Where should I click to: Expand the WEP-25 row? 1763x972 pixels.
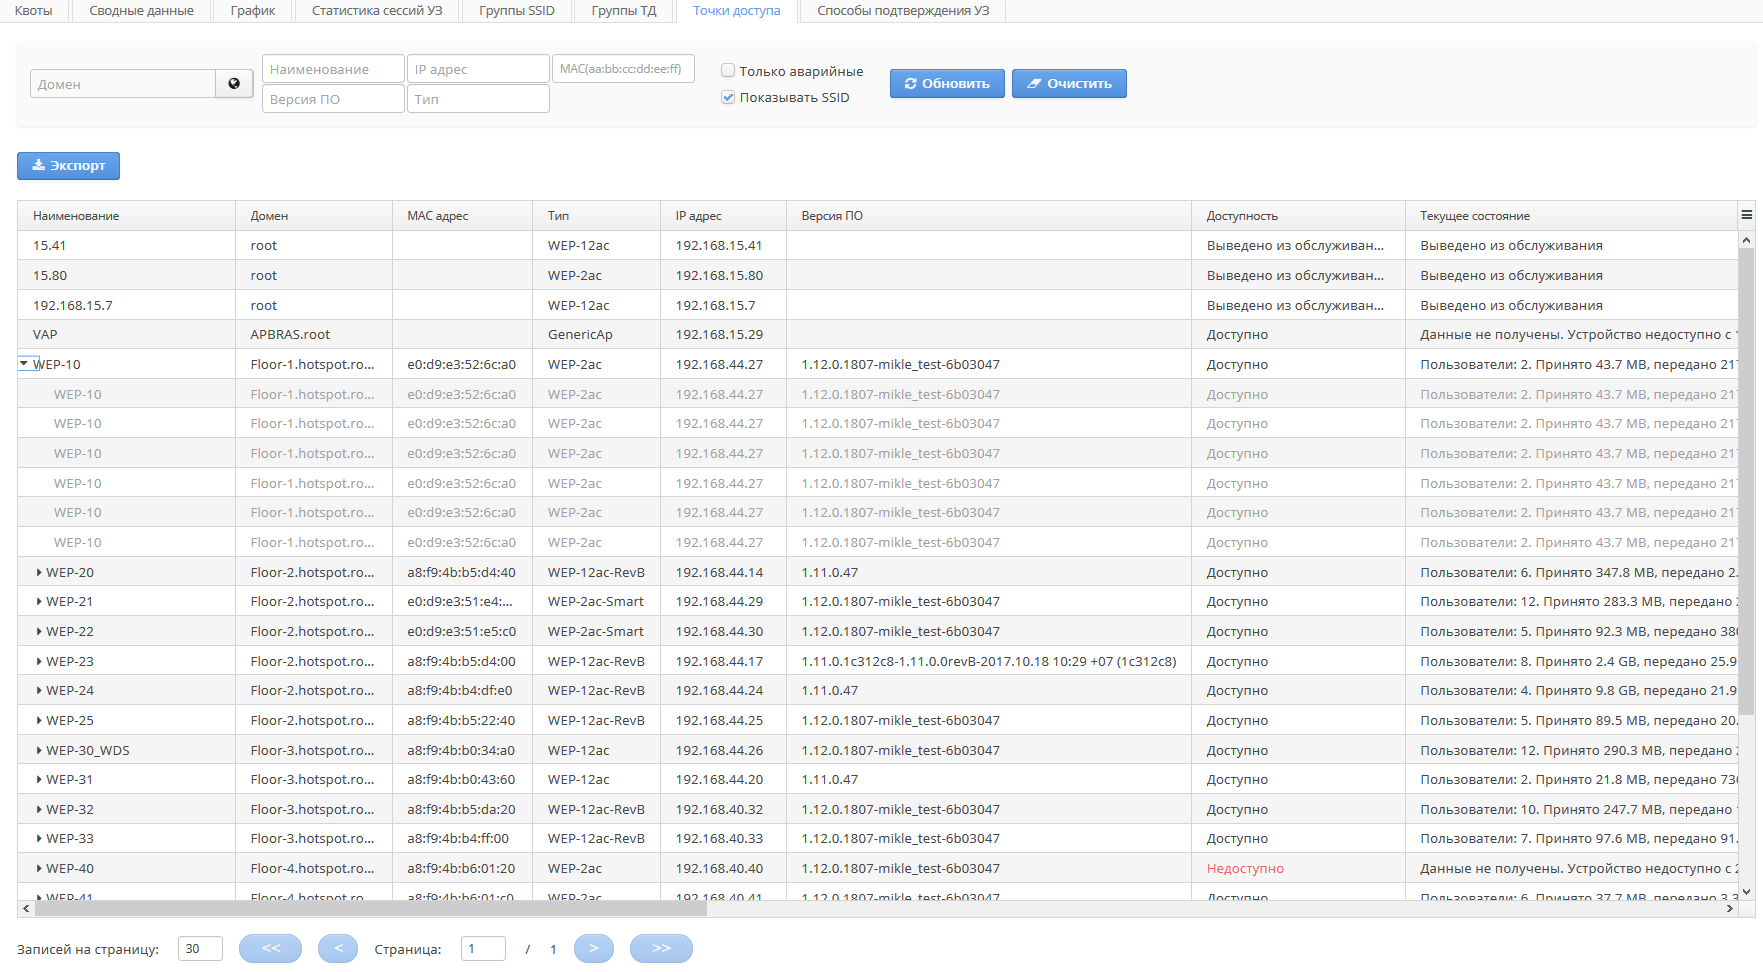pos(39,721)
